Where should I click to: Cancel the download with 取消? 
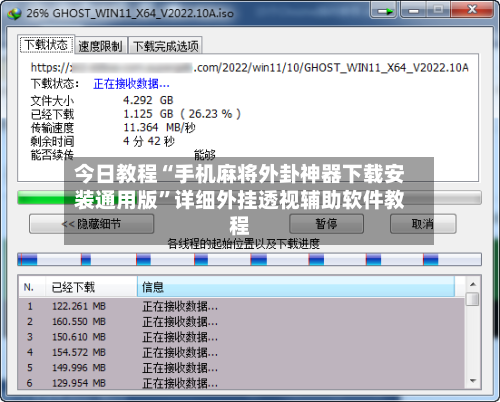[x=423, y=224]
